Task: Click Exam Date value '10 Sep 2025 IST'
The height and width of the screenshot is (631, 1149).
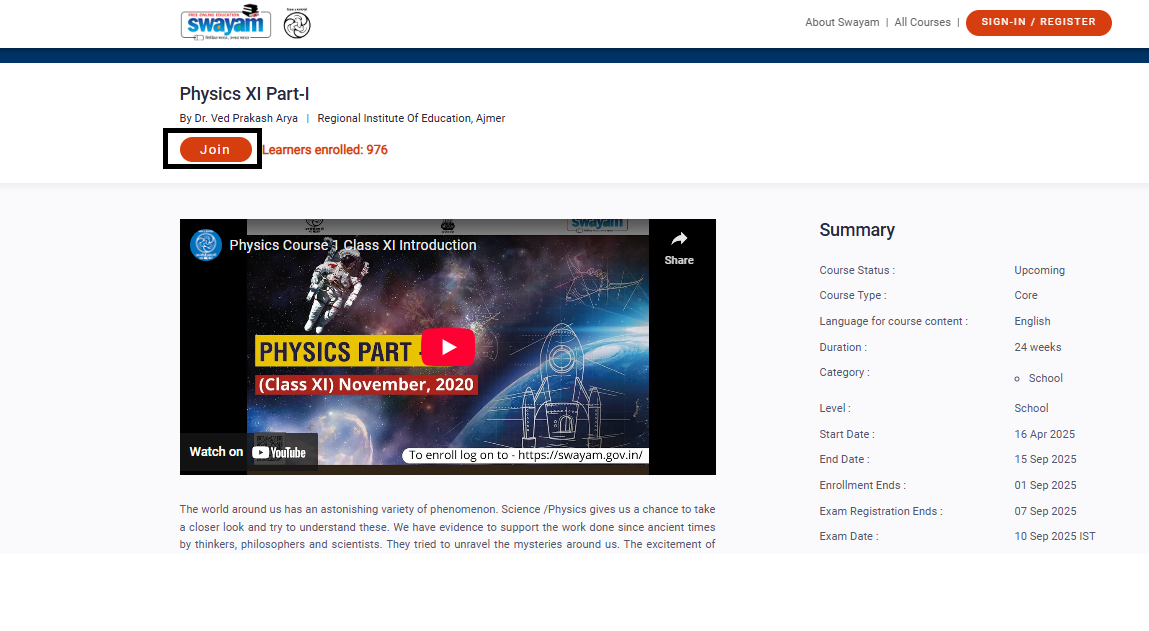Action: pyautogui.click(x=1054, y=536)
